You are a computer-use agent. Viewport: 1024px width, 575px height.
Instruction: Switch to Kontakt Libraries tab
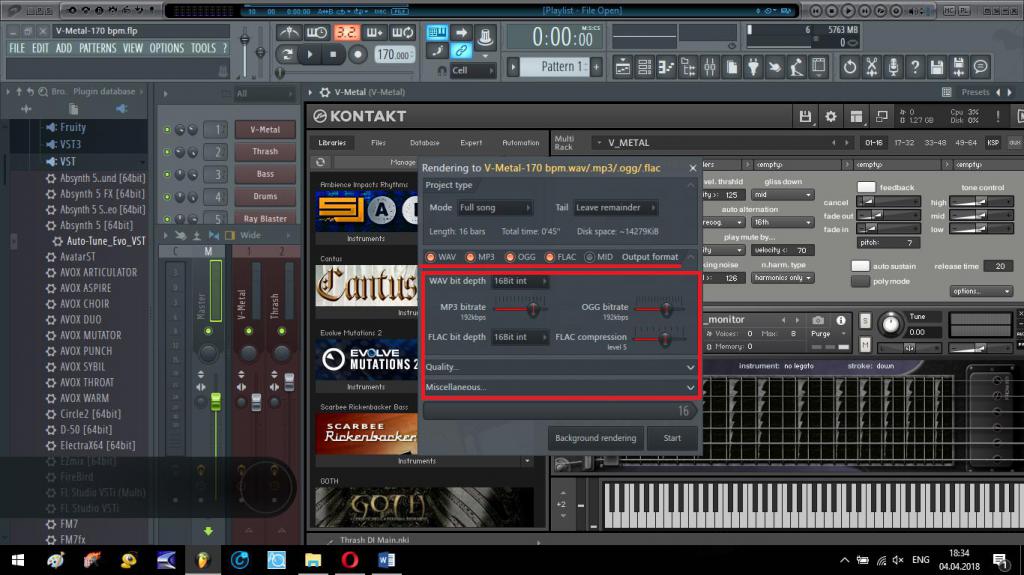pos(332,142)
